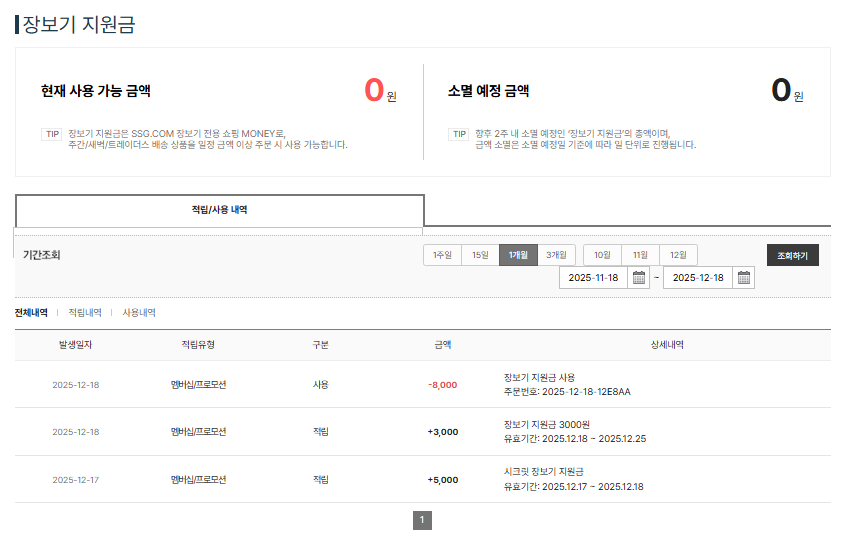866x538 pixels.
Task: Open the start date calendar icon
Action: [639, 278]
